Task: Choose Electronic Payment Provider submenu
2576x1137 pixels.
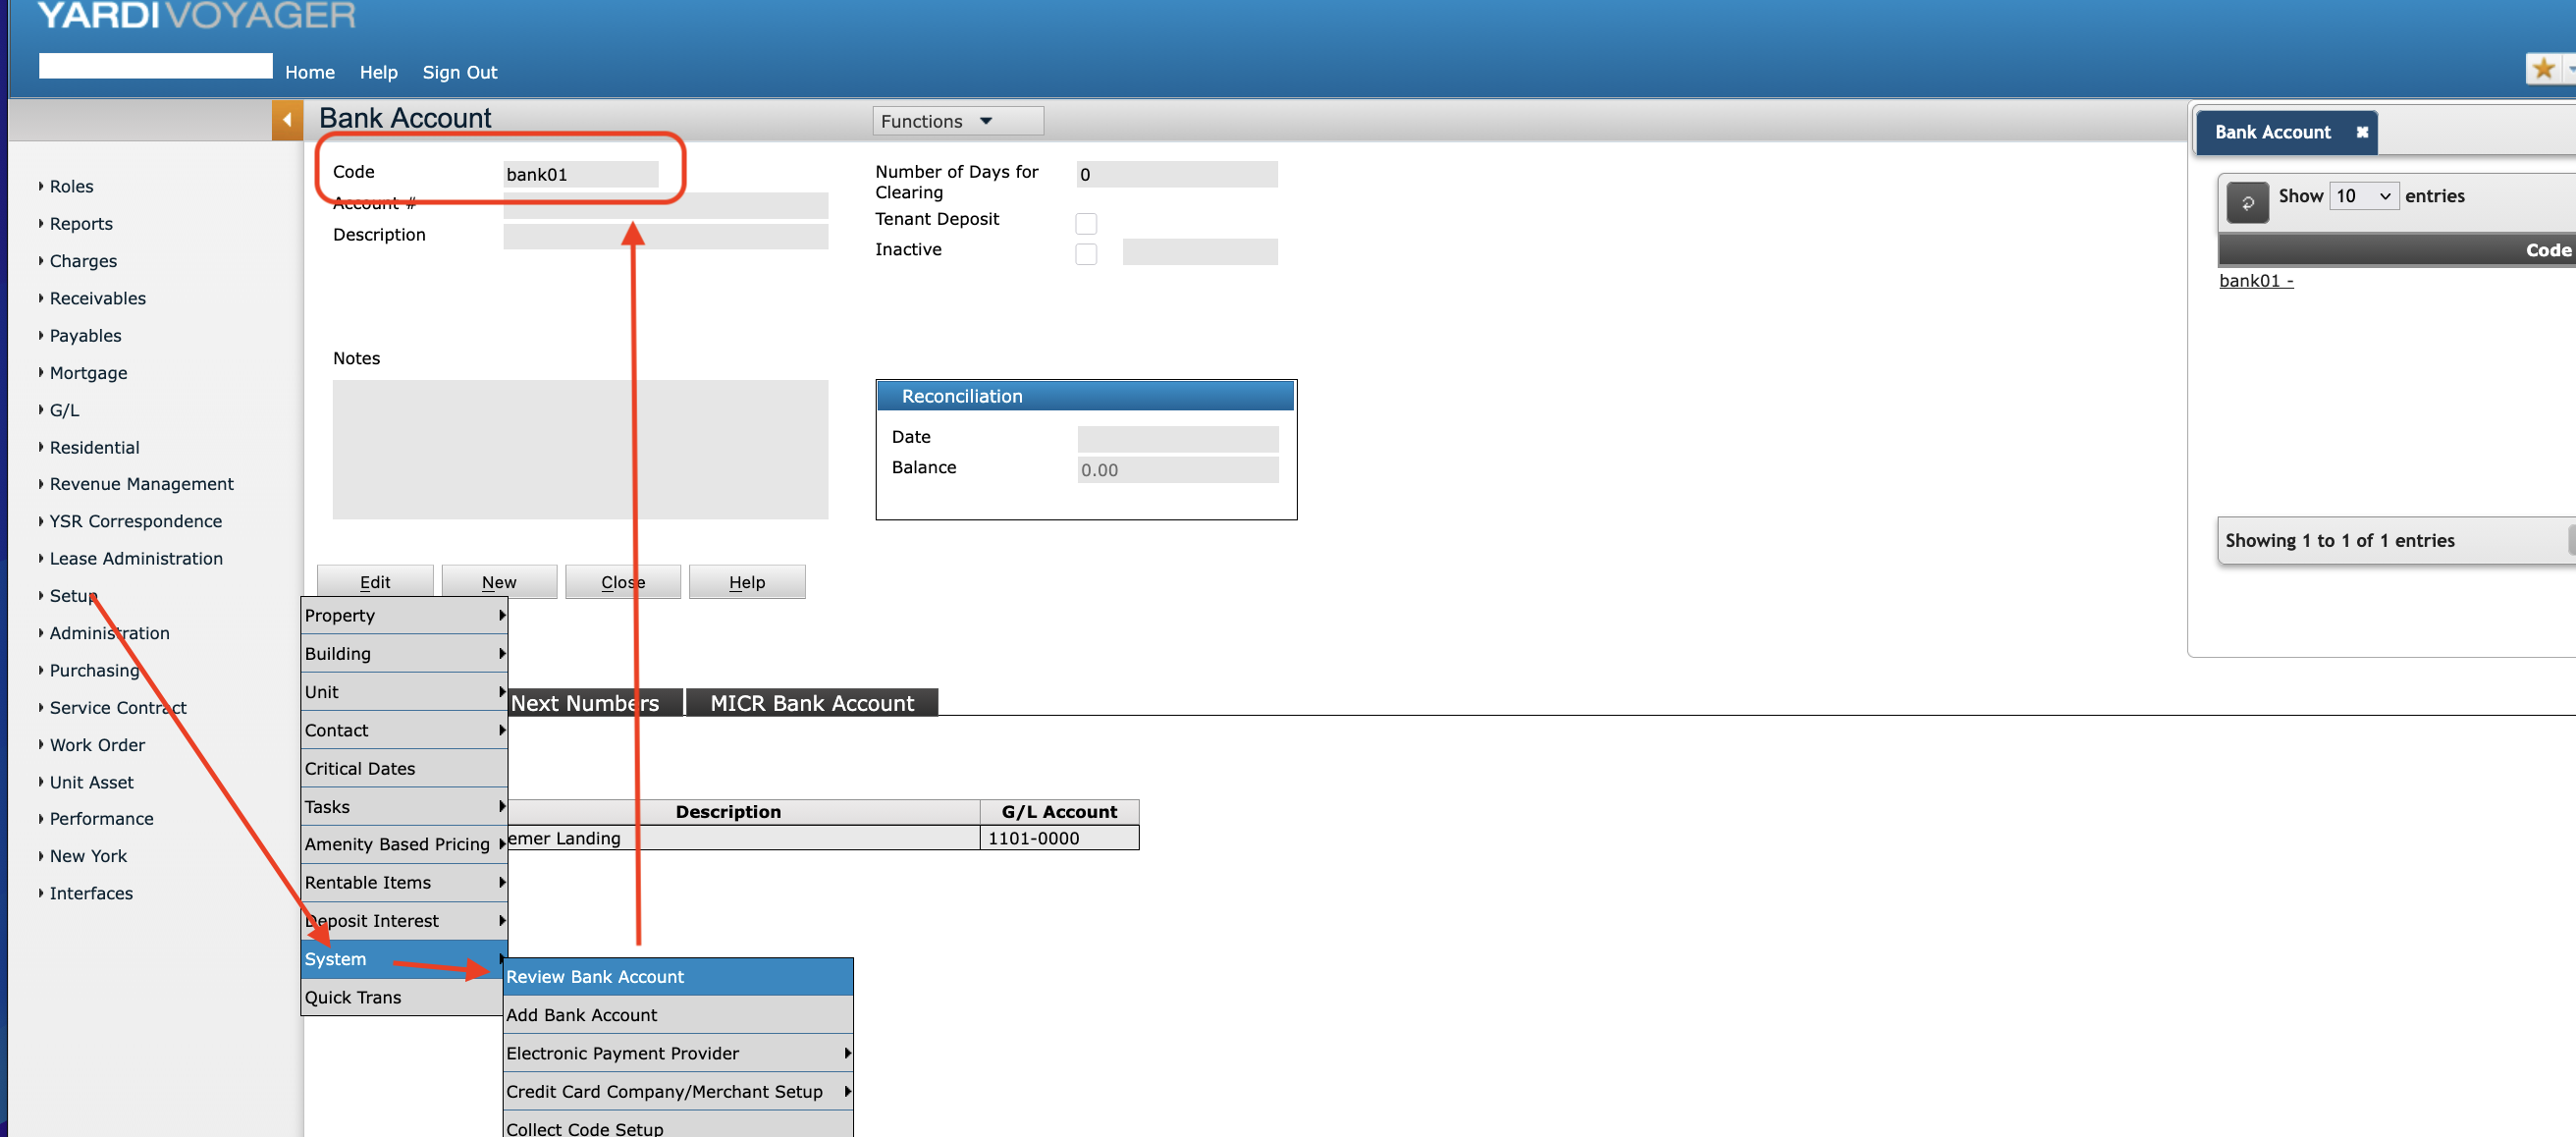Action: pyautogui.click(x=678, y=1054)
